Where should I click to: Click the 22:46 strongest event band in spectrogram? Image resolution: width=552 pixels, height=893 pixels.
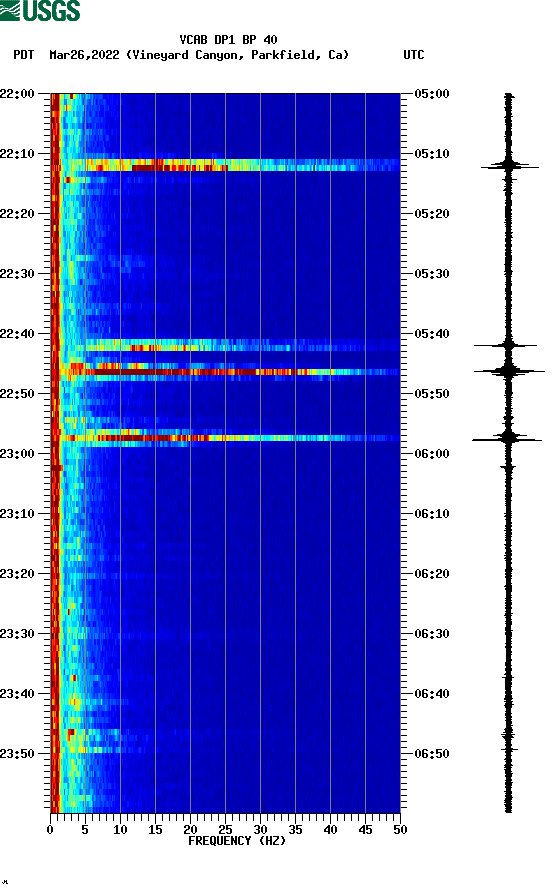point(226,372)
